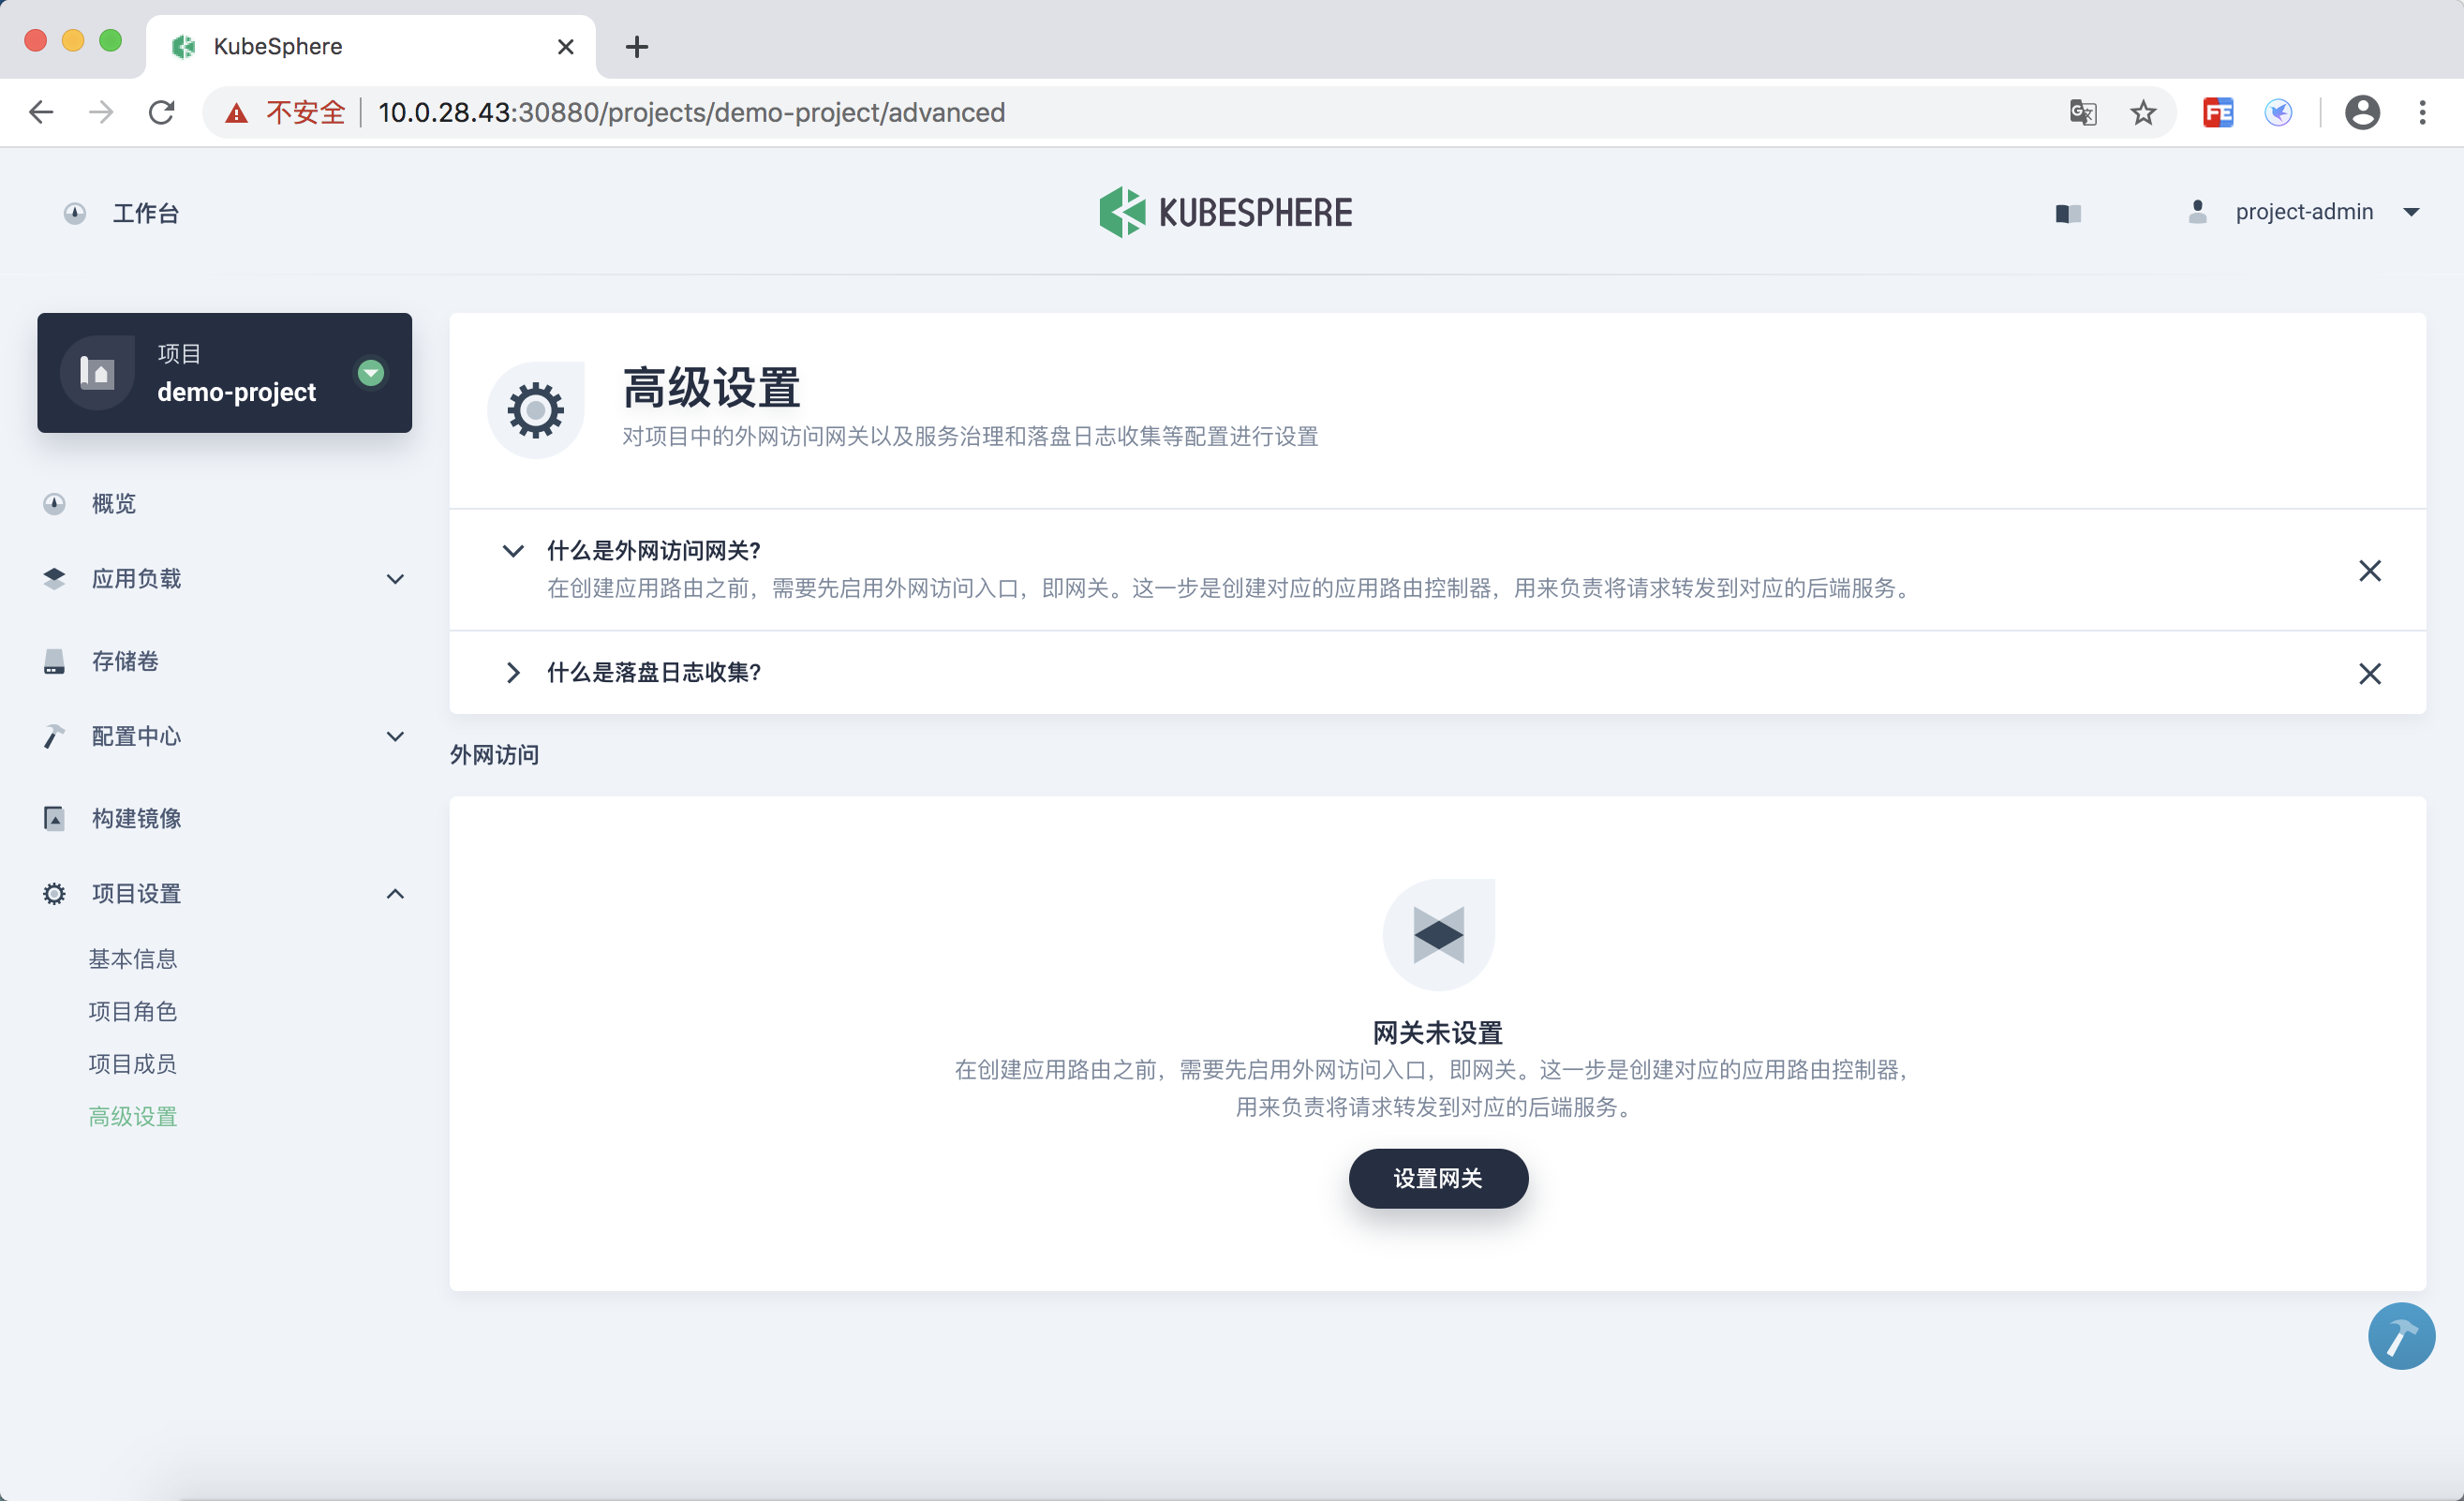Open the 工作台 workbench link

(x=145, y=213)
